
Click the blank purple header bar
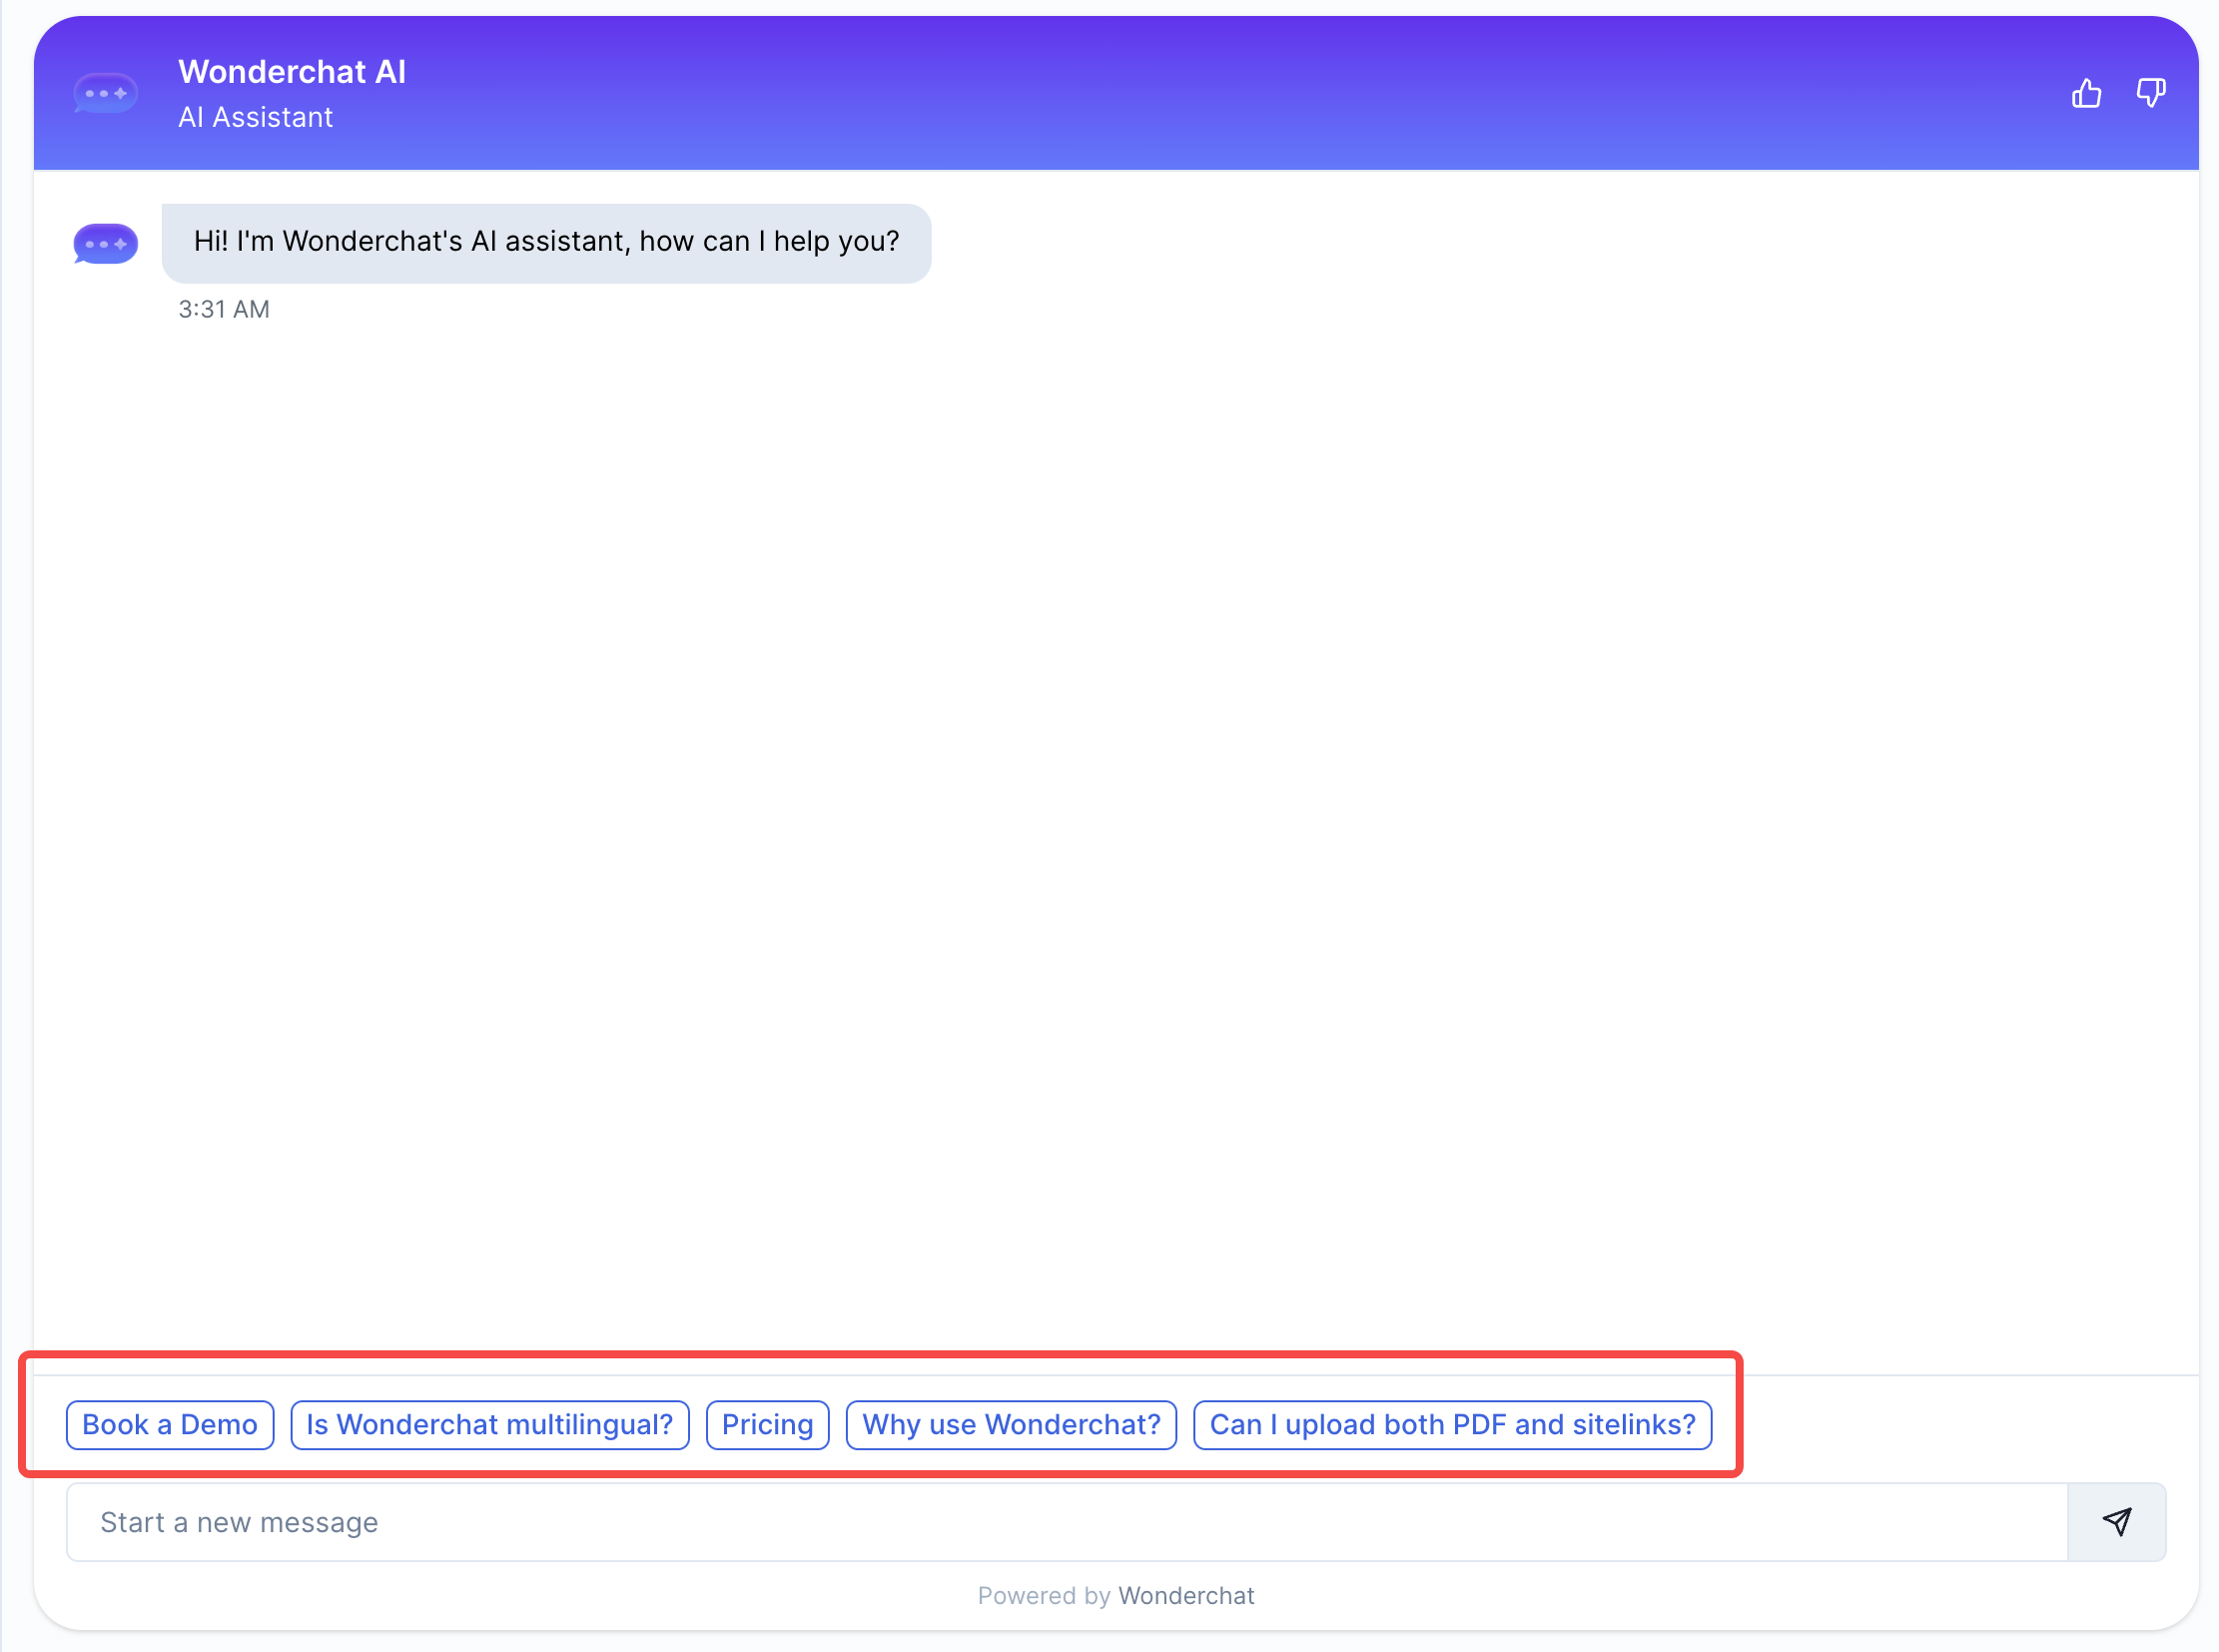1200,93
